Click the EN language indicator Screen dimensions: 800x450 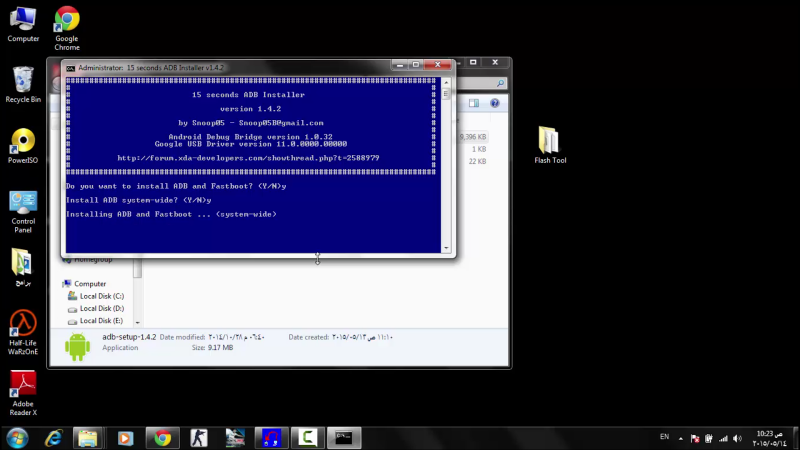coord(664,437)
